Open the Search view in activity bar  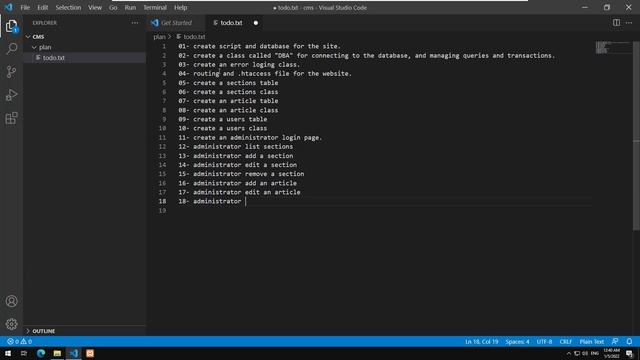tap(11, 49)
